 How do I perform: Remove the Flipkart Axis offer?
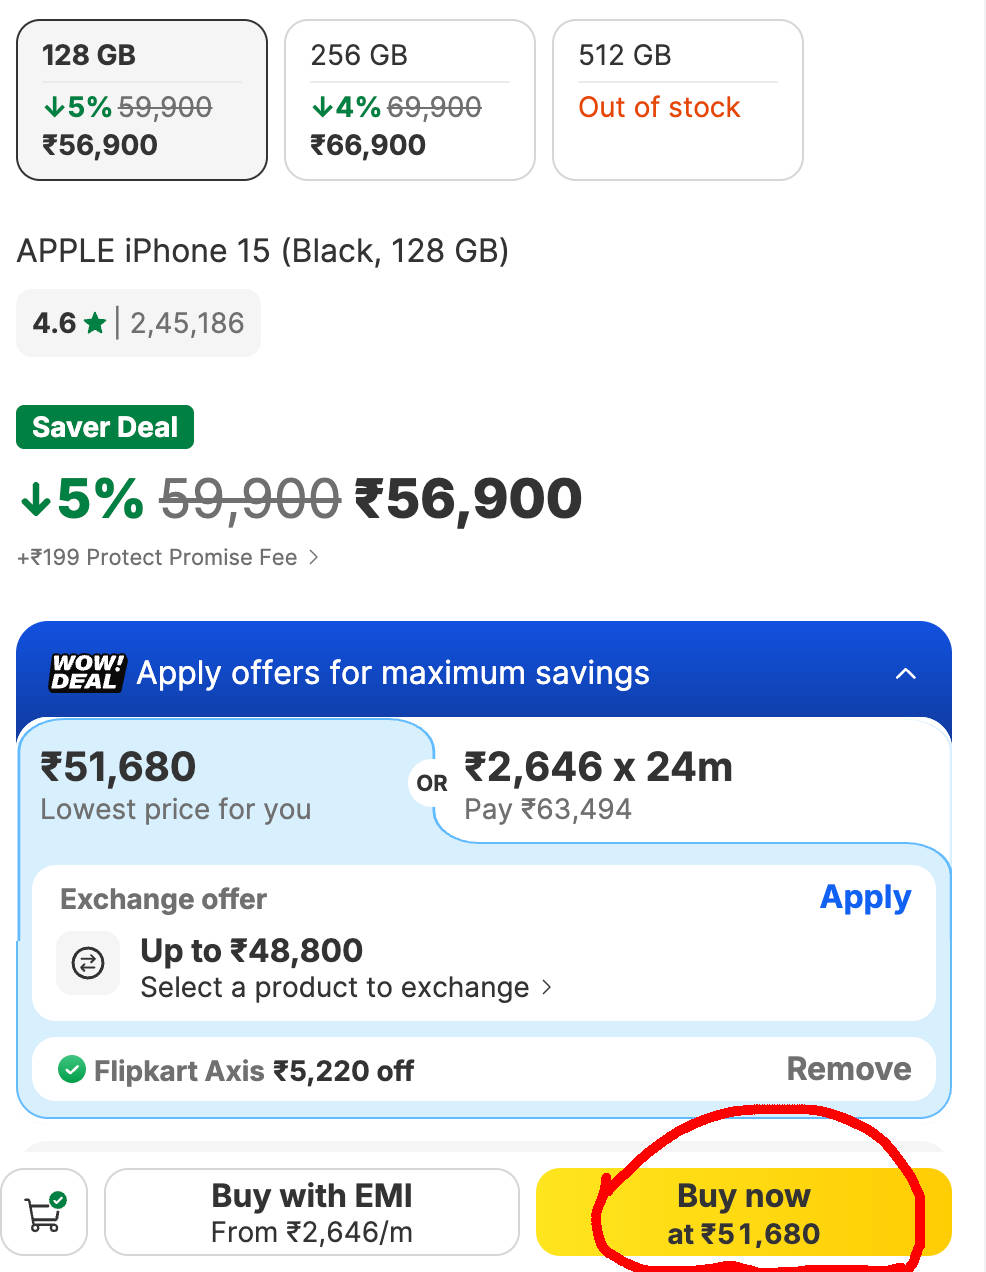849,1069
